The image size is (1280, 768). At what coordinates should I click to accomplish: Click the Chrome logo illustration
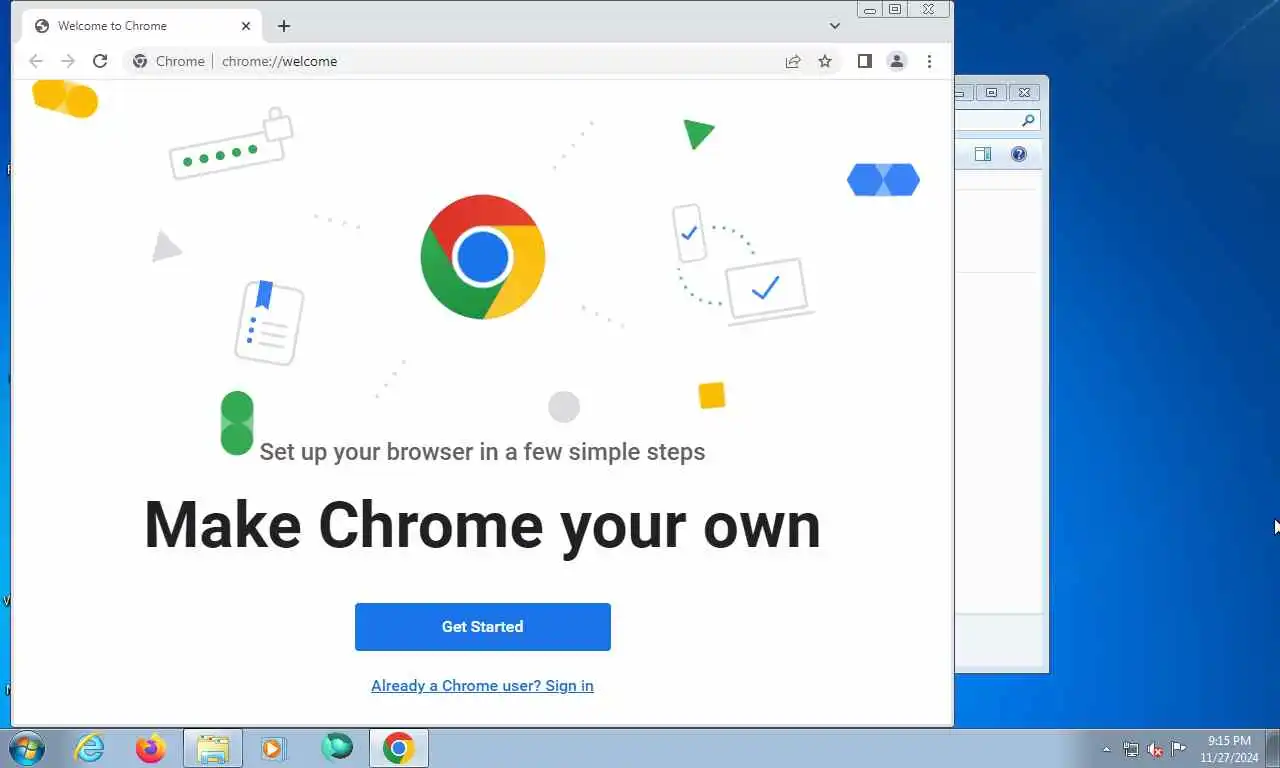(x=483, y=257)
